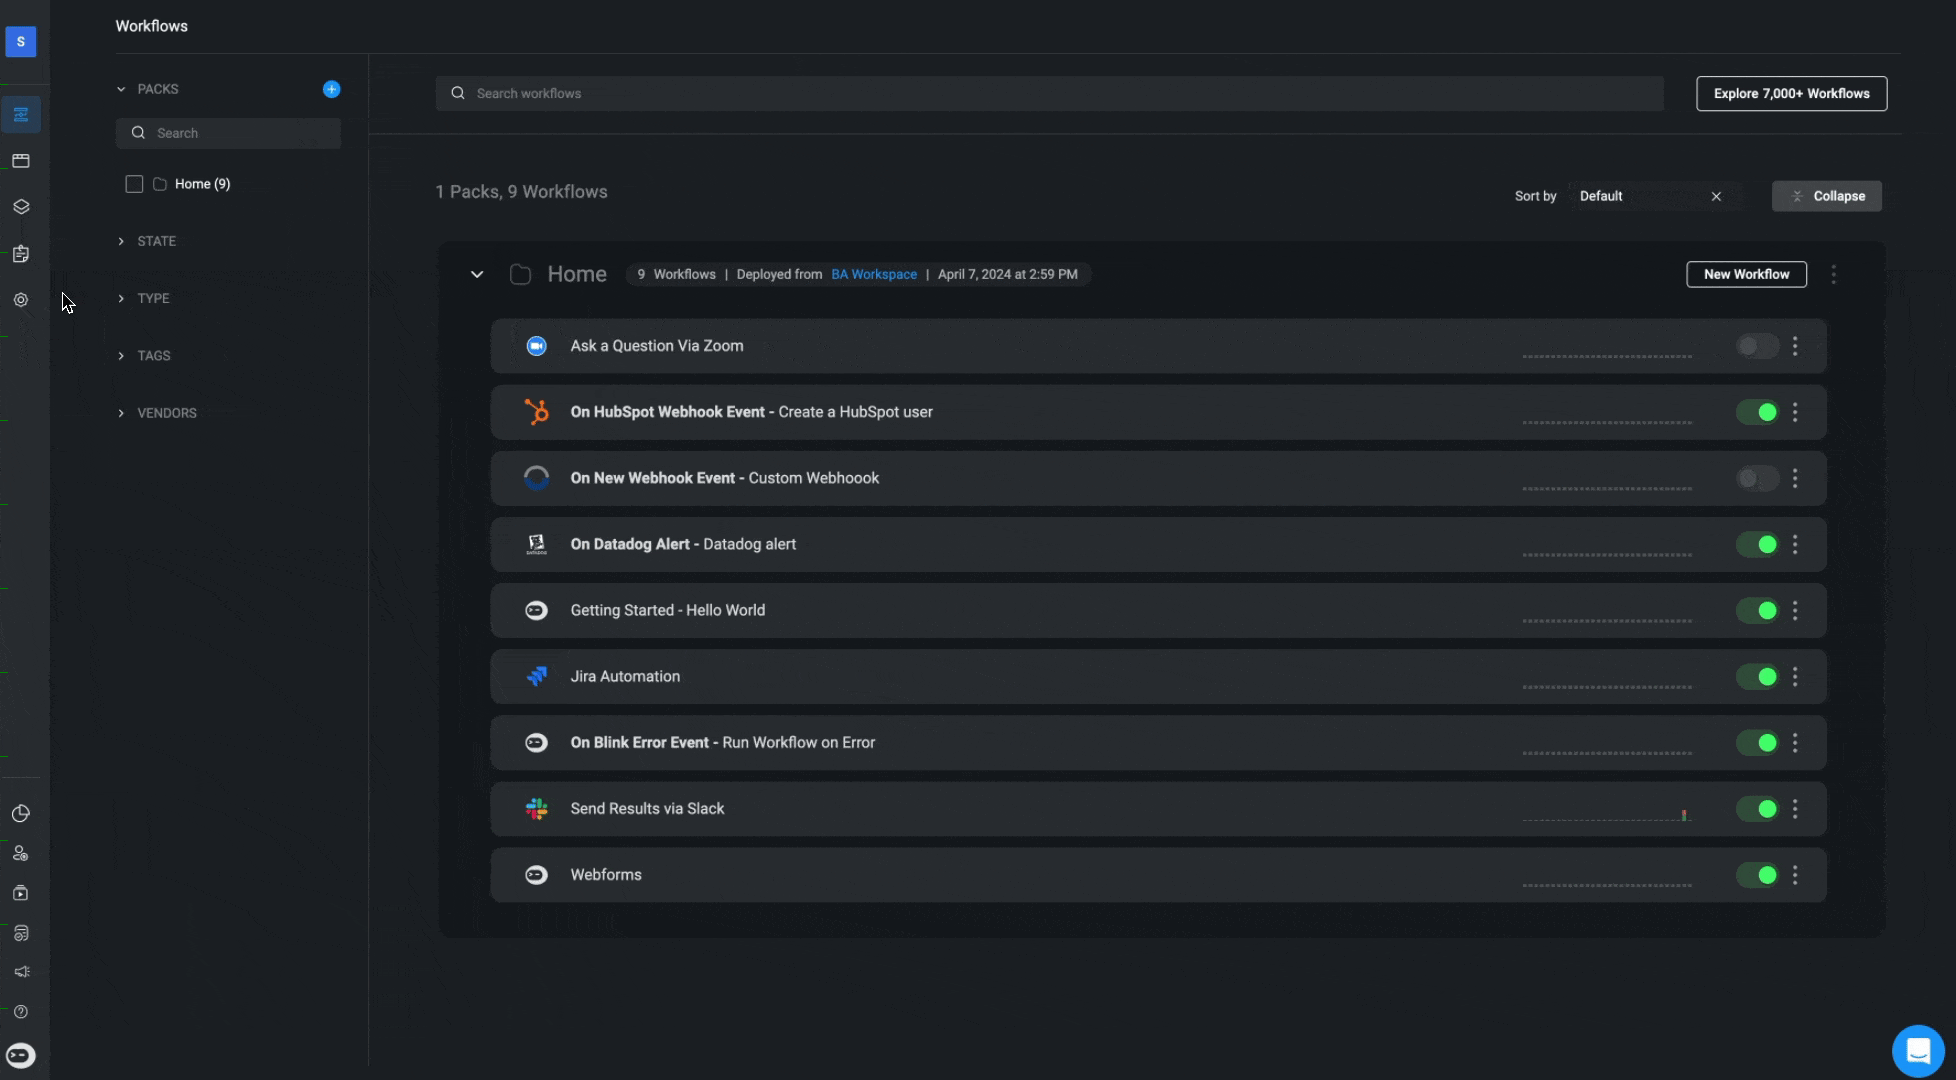
Task: Collapse the Home pack chevron
Action: coord(477,274)
